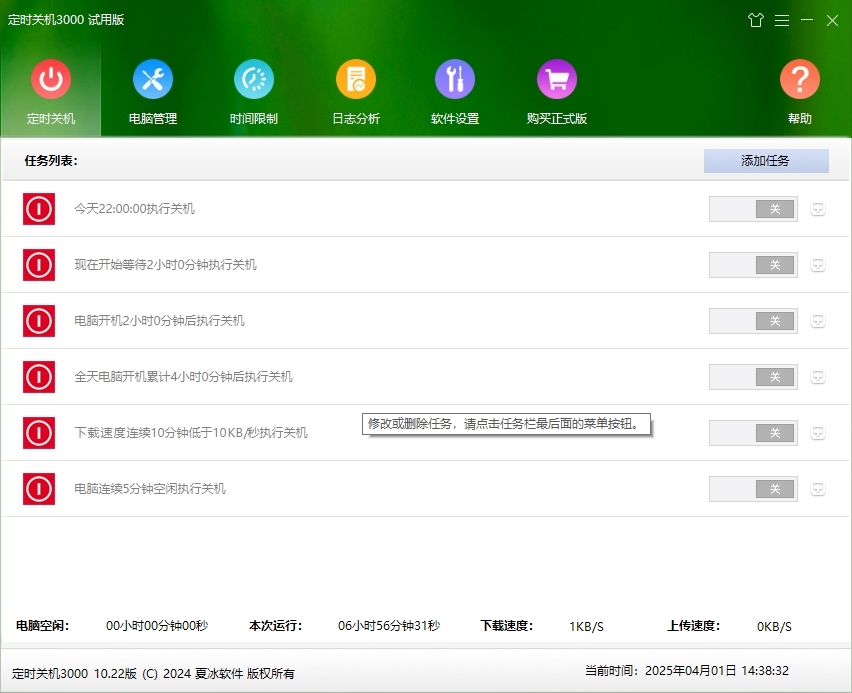Click red power icon of 电脑开机2小时 task

[39, 321]
